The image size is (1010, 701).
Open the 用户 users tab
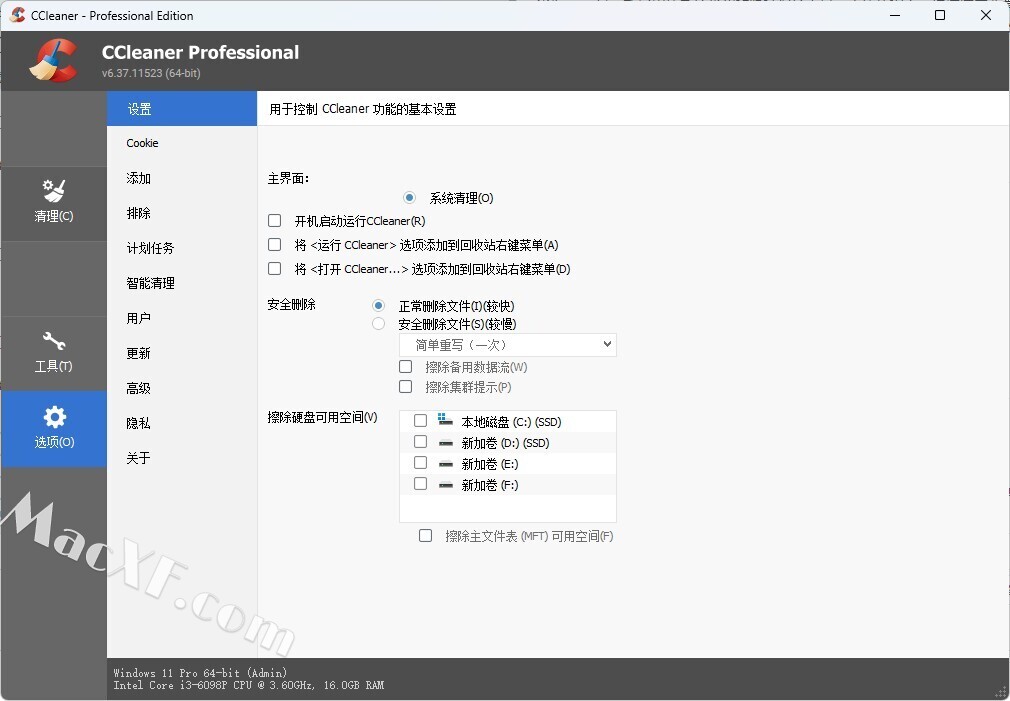[x=182, y=318]
